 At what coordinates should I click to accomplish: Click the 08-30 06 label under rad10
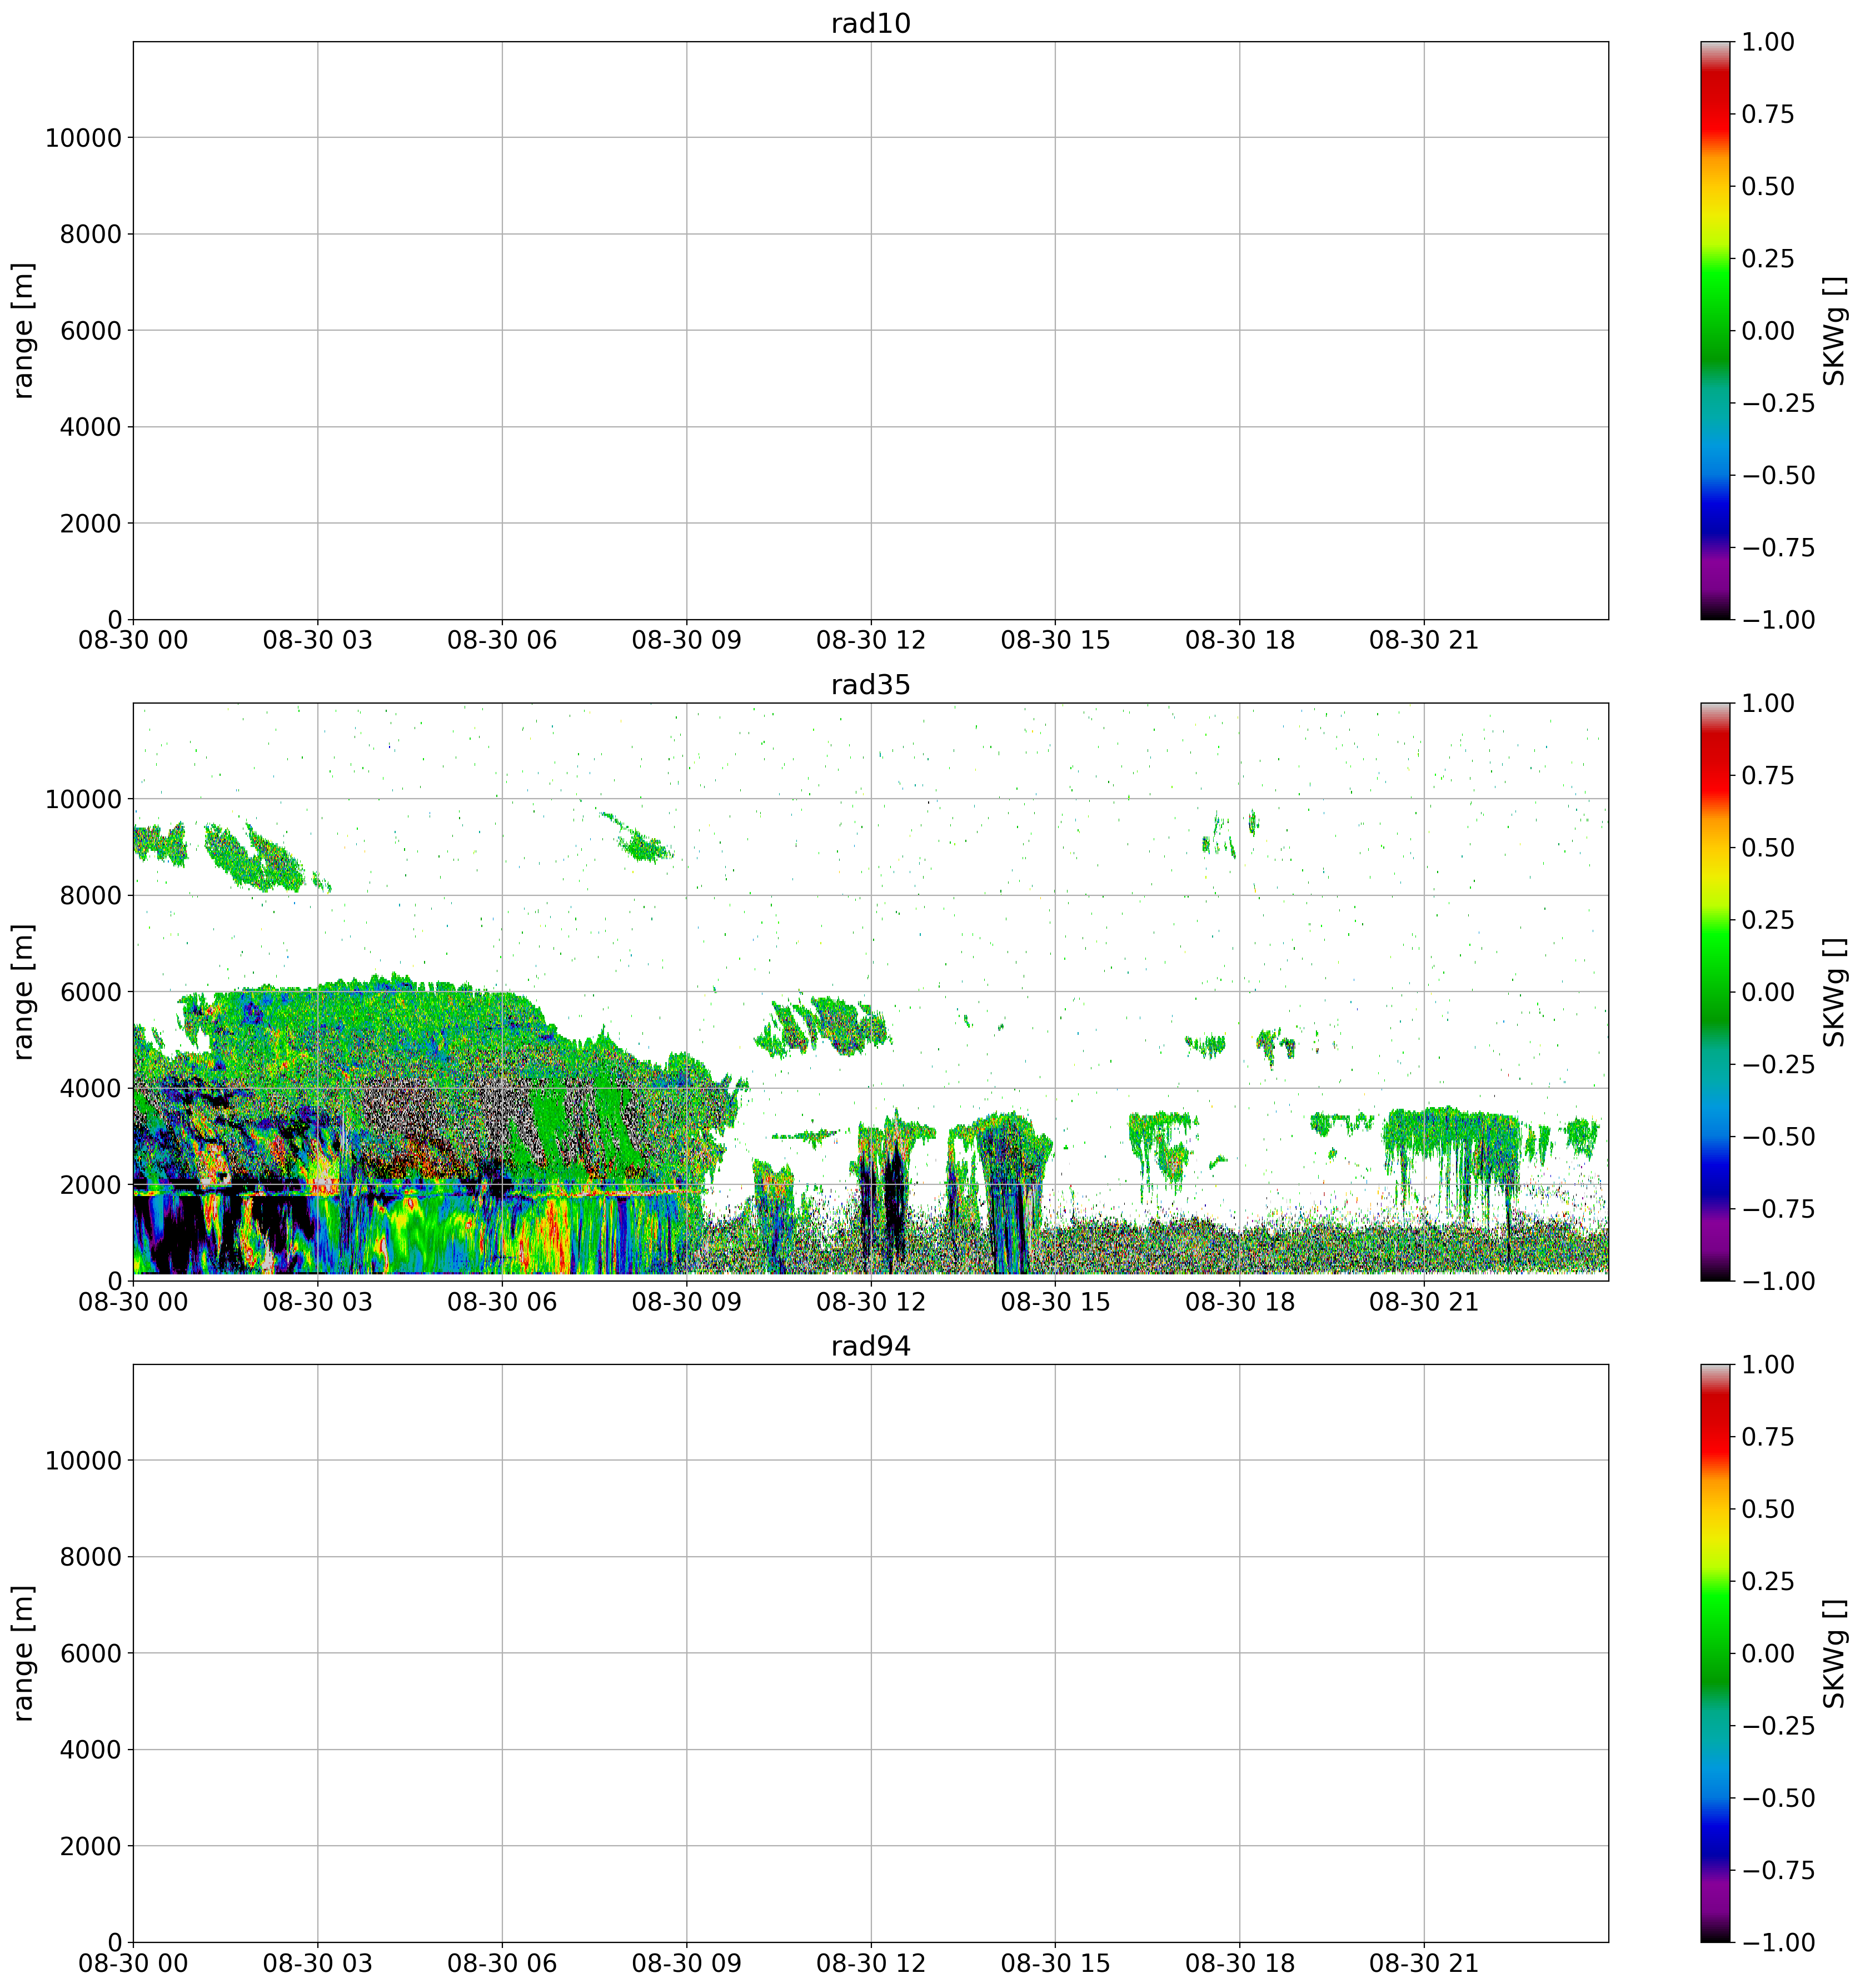(x=501, y=641)
